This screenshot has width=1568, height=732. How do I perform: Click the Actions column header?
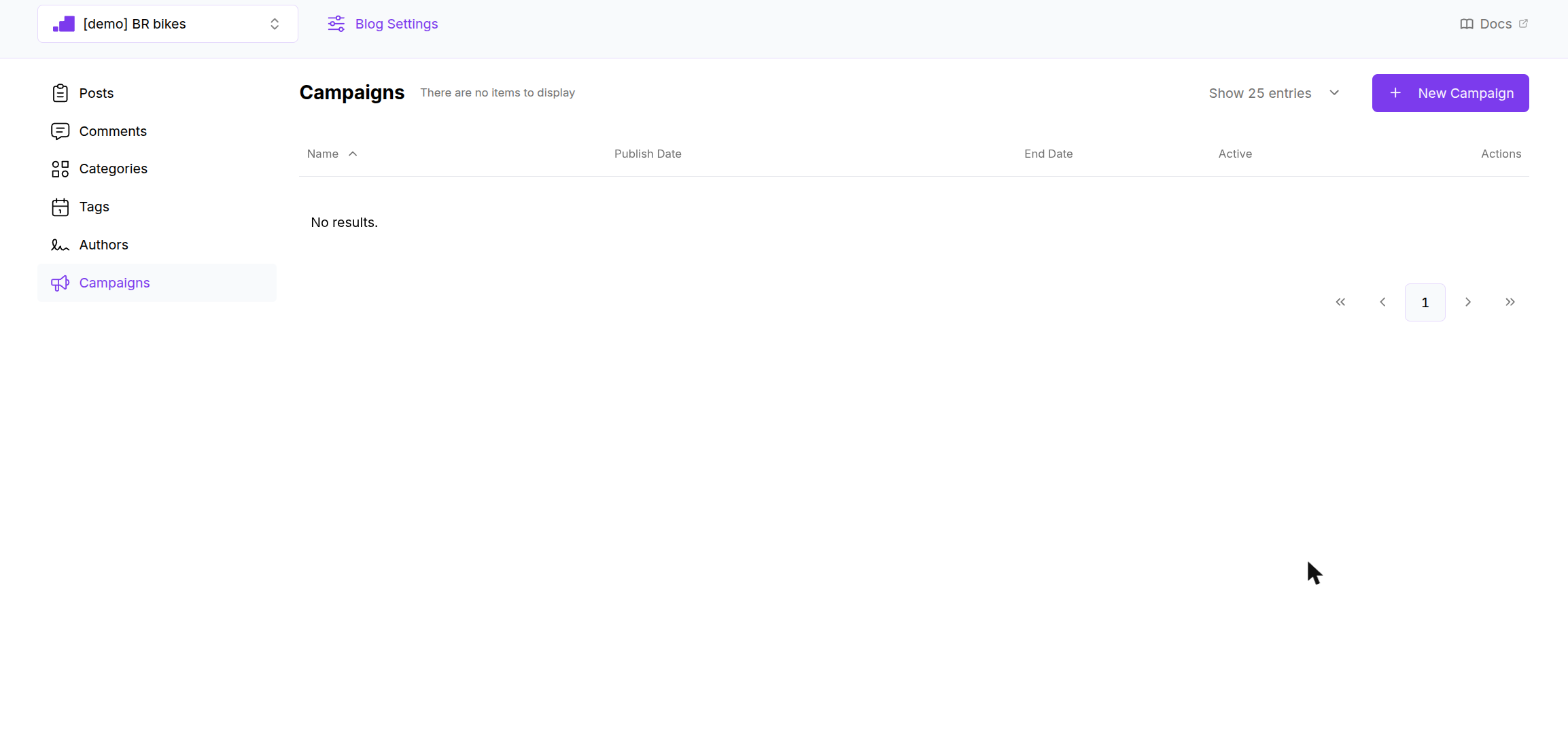pyautogui.click(x=1501, y=154)
